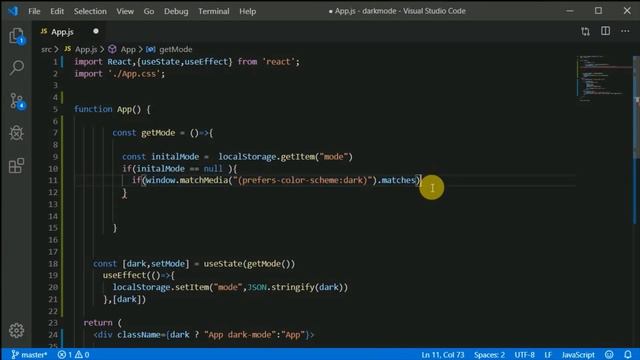Open the Manage gear menu
The image size is (640, 360).
pyautogui.click(x=16, y=330)
